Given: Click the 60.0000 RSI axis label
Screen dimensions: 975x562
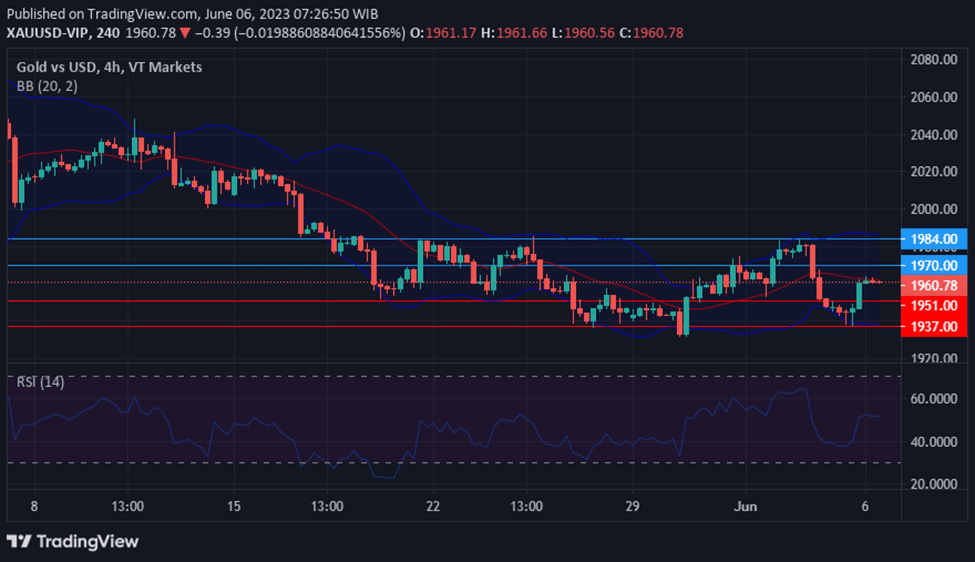Looking at the screenshot, I should (x=933, y=398).
